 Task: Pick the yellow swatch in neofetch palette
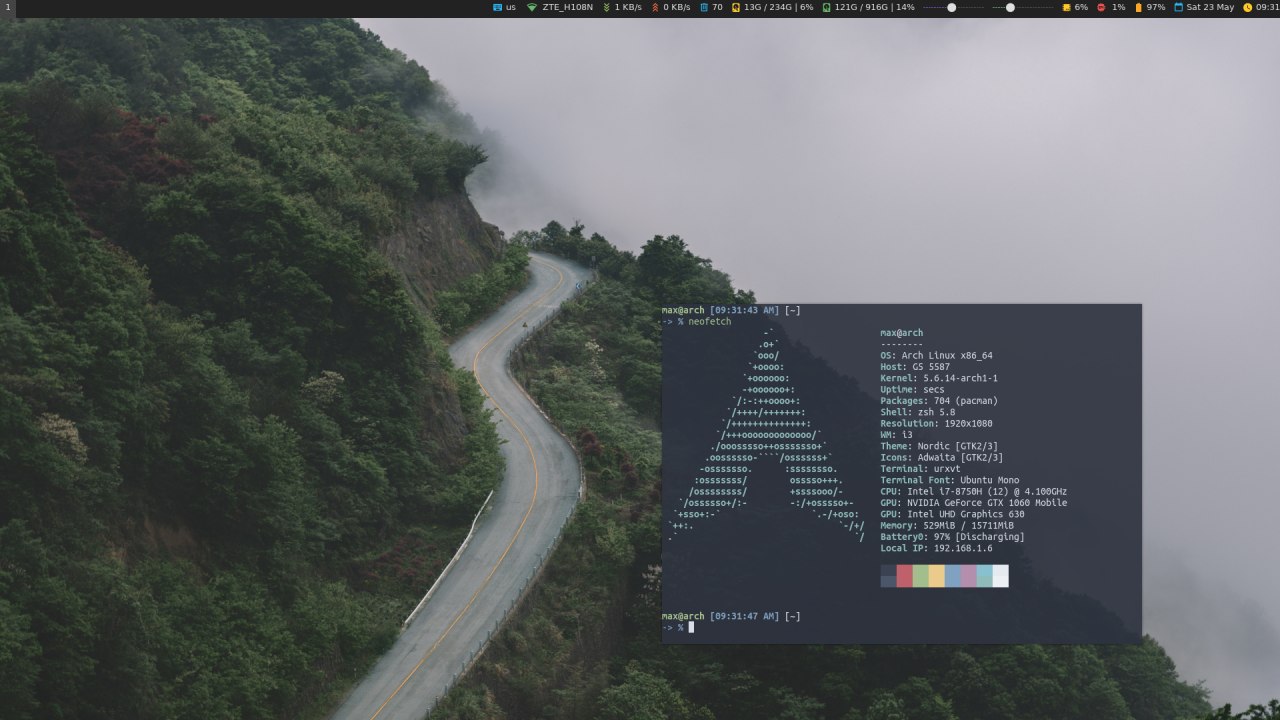[x=937, y=576]
